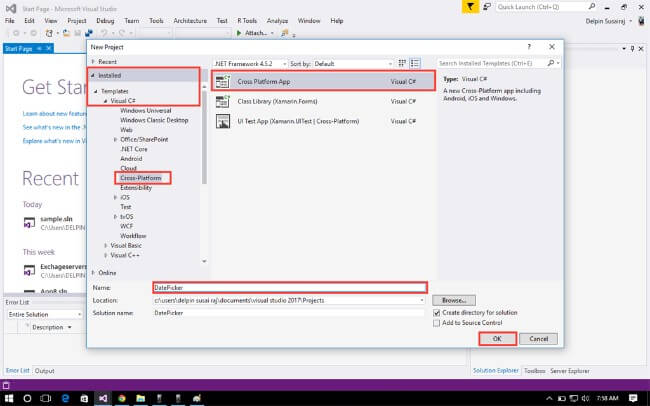Click the notifications flag icon in title bar

pyautogui.click(x=471, y=7)
